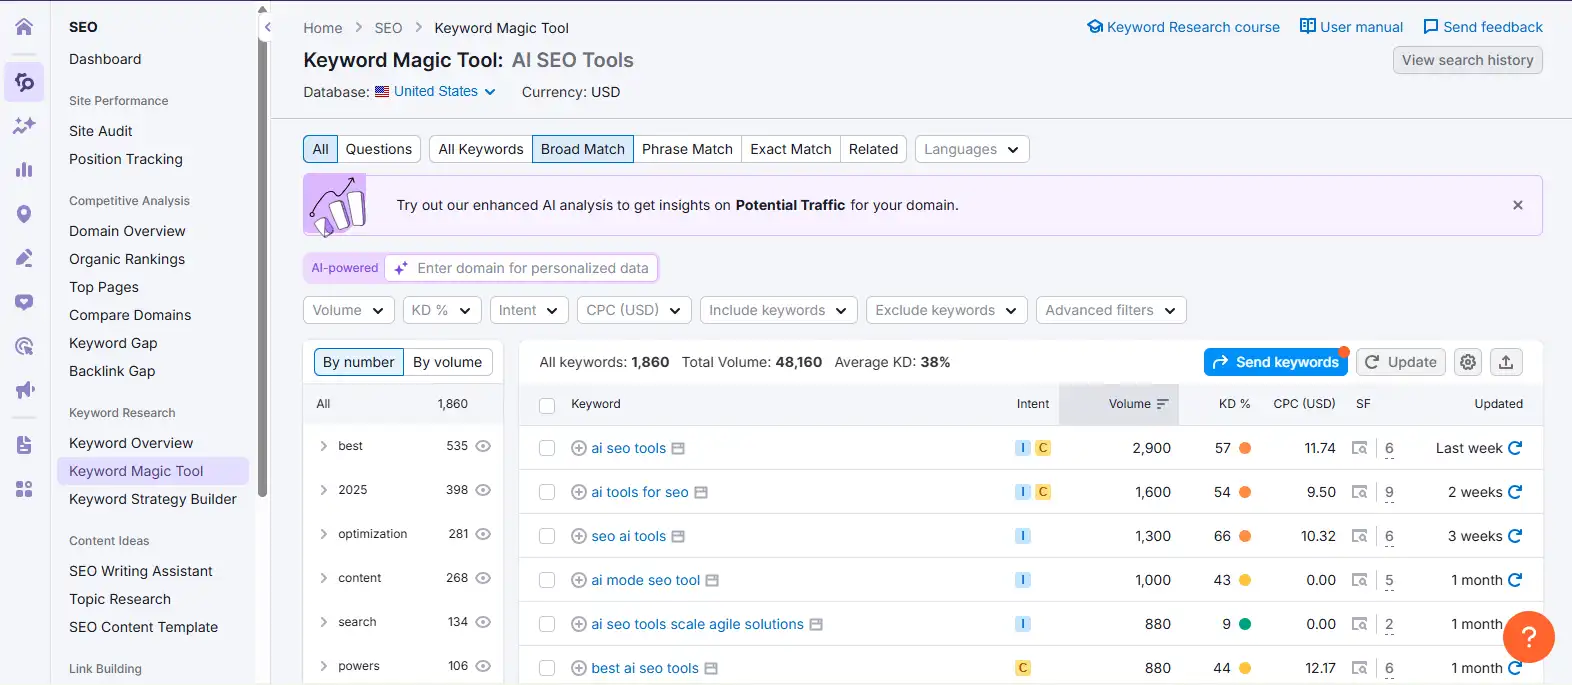The width and height of the screenshot is (1572, 685).
Task: Open Include keywords dropdown
Action: (779, 310)
